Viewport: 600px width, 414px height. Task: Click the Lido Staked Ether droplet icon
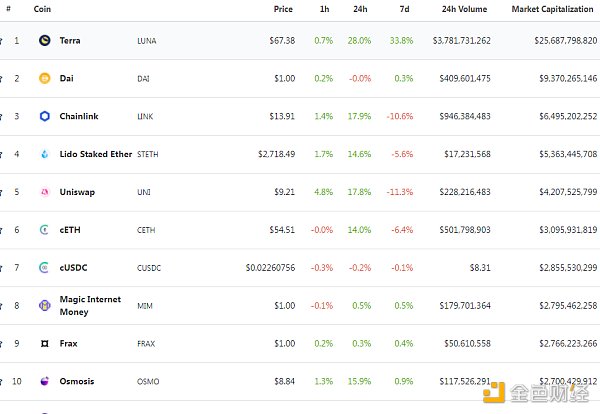45,154
